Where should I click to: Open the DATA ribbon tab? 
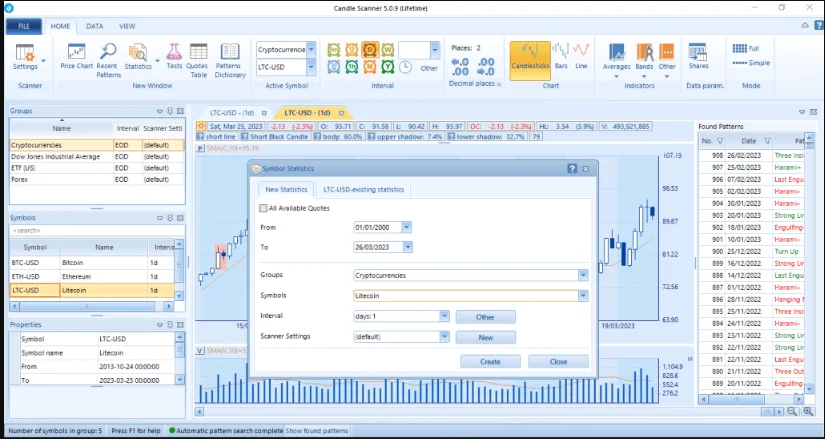coord(94,26)
